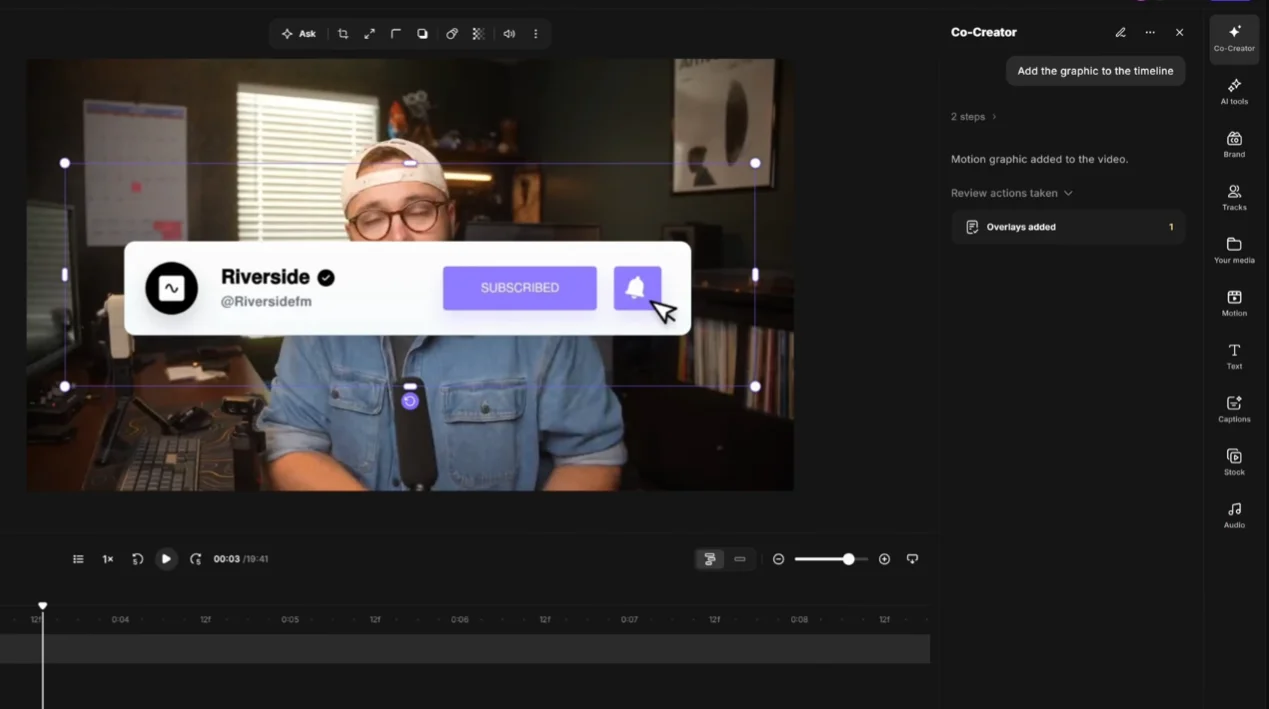Viewport: 1269px width, 709px height.
Task: Zoom out the timeline with minus icon
Action: [x=779, y=559]
